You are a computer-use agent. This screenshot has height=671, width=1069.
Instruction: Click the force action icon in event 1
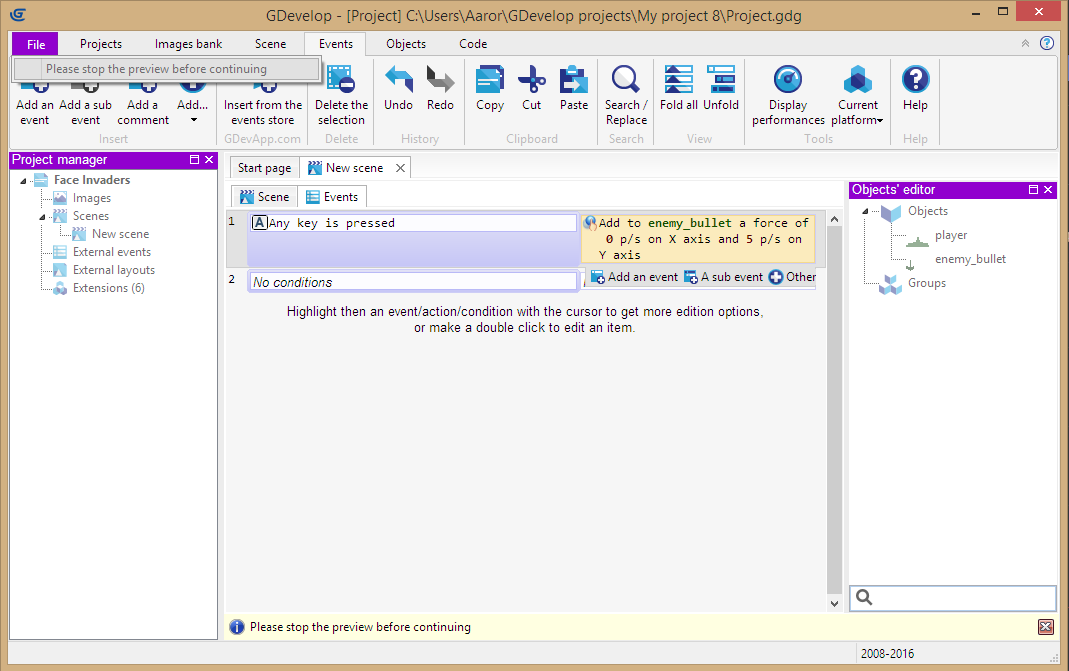pyautogui.click(x=590, y=222)
